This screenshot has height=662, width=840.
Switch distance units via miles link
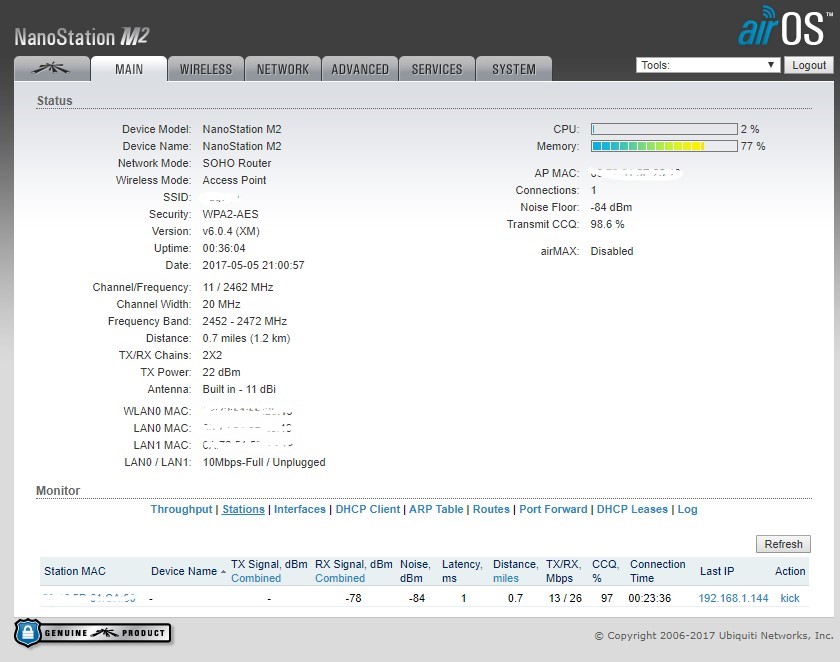click(x=506, y=578)
